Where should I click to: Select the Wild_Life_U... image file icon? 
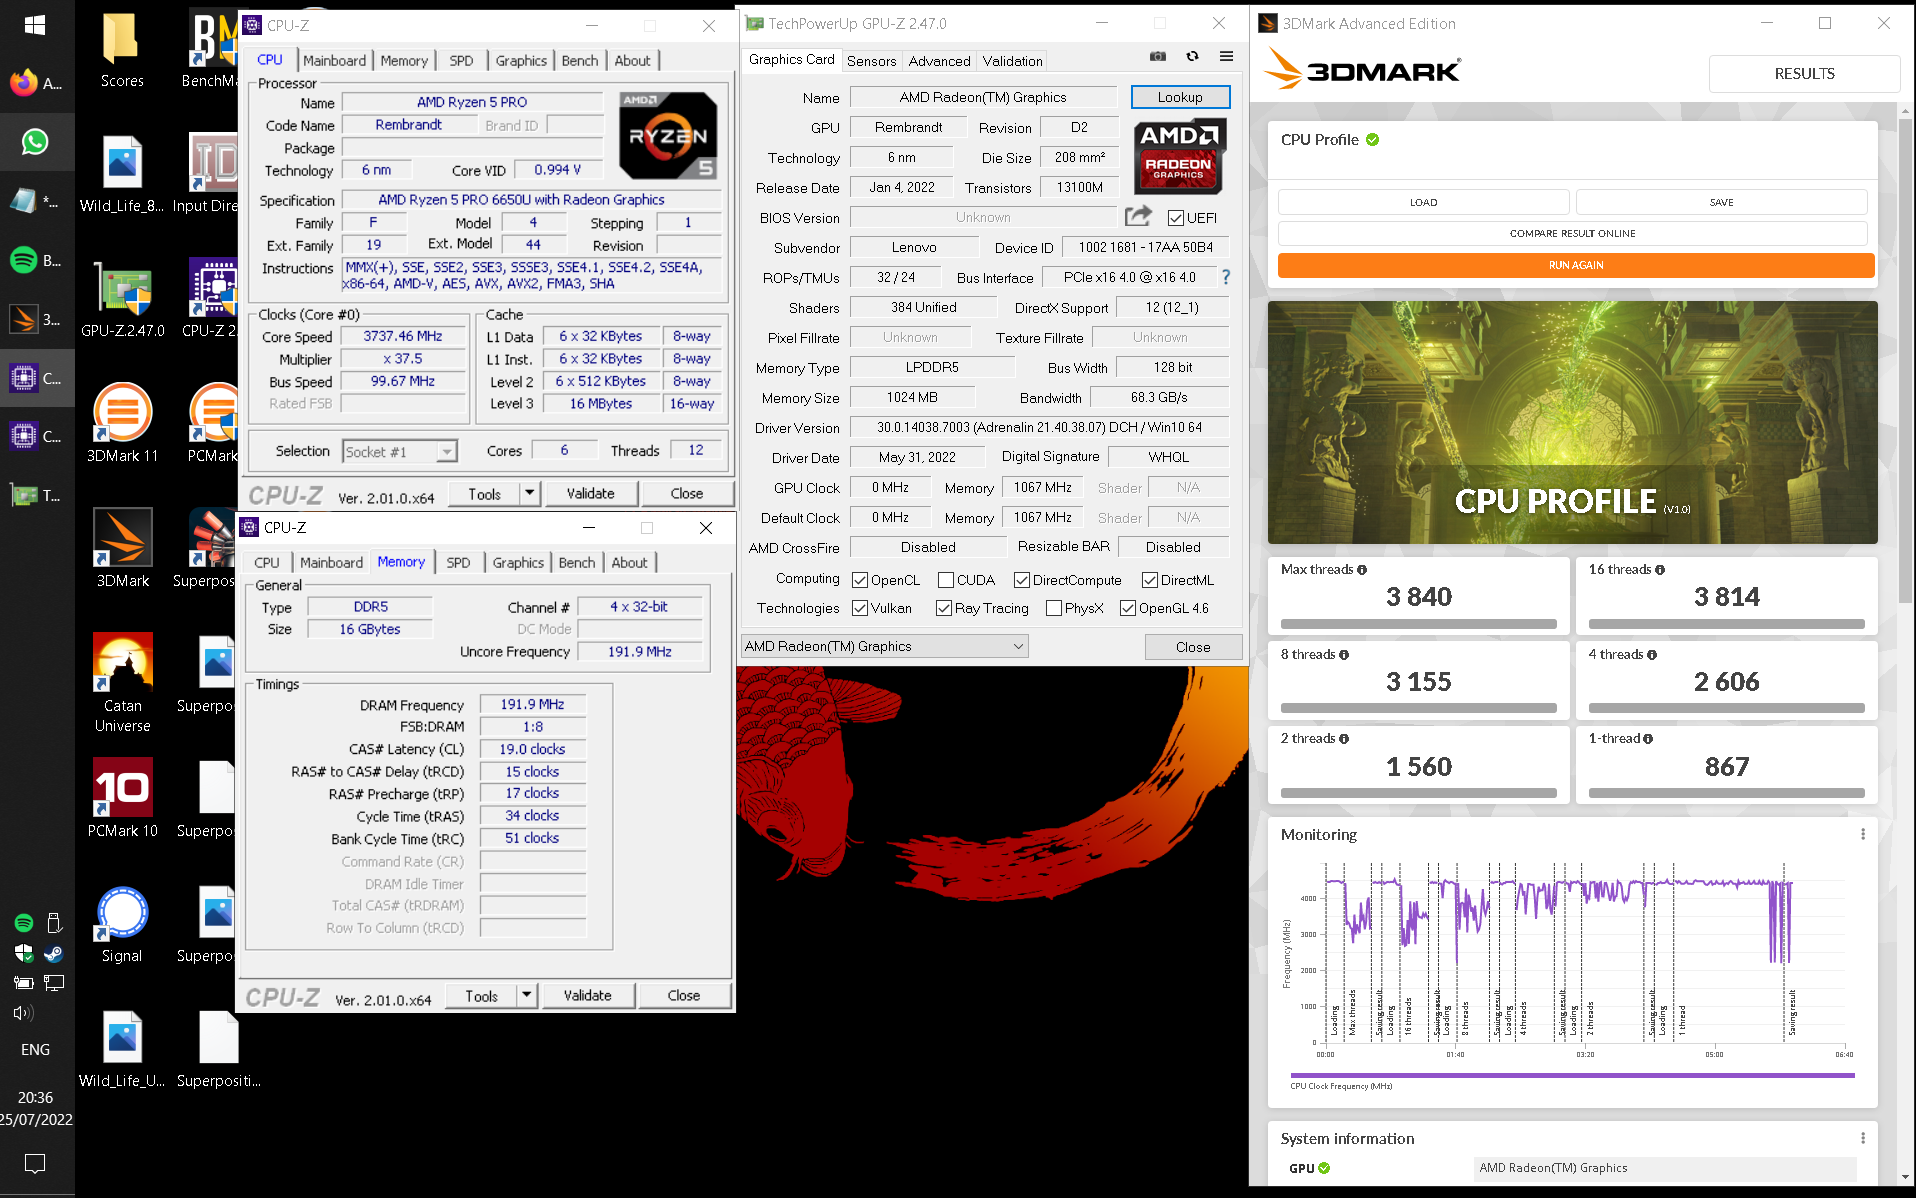[x=122, y=1049]
